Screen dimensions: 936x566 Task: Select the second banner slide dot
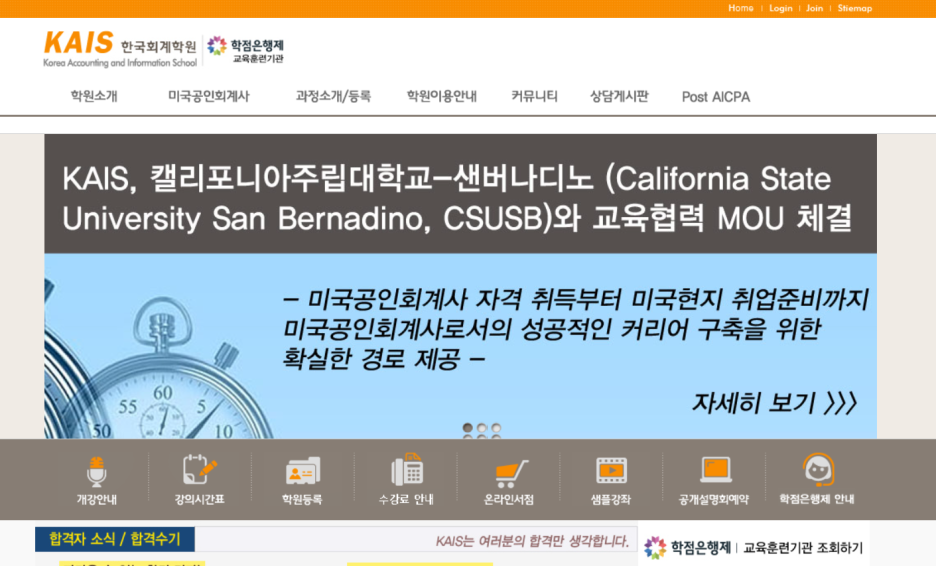(482, 428)
